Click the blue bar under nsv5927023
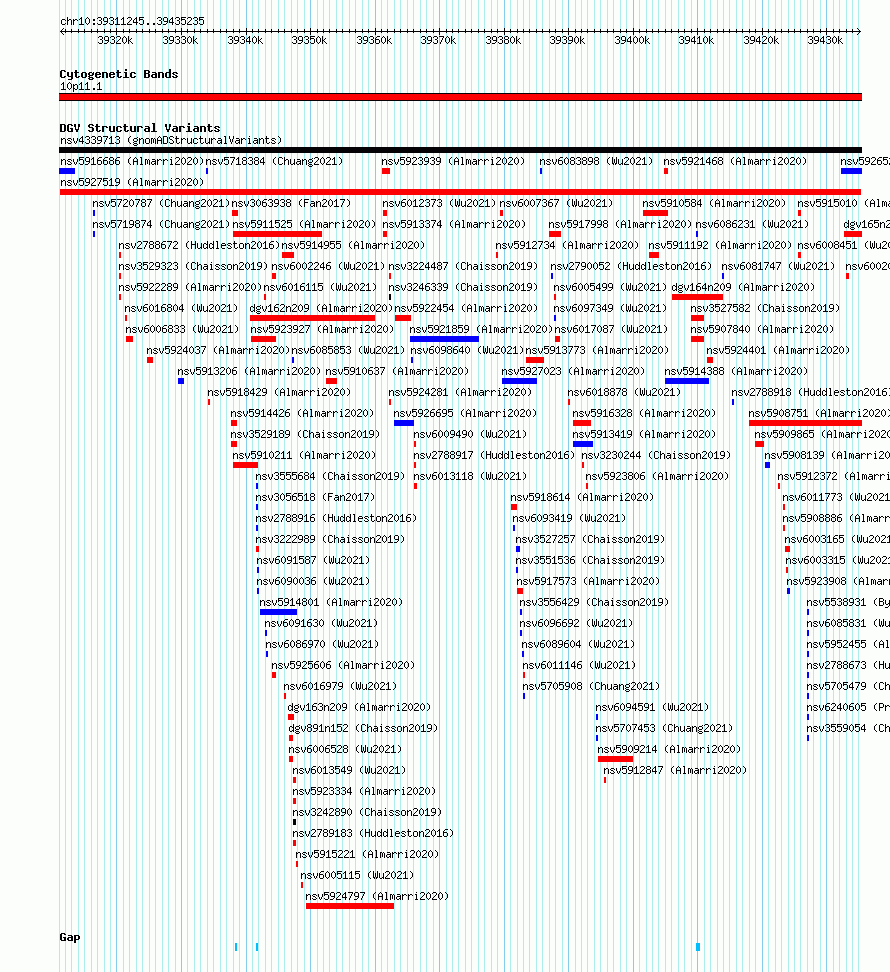This screenshot has width=890, height=972. [x=519, y=381]
